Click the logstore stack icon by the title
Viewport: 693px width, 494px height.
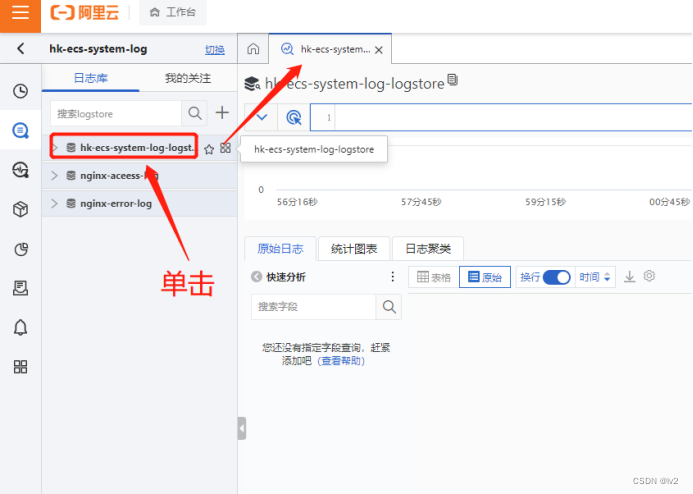(x=252, y=84)
